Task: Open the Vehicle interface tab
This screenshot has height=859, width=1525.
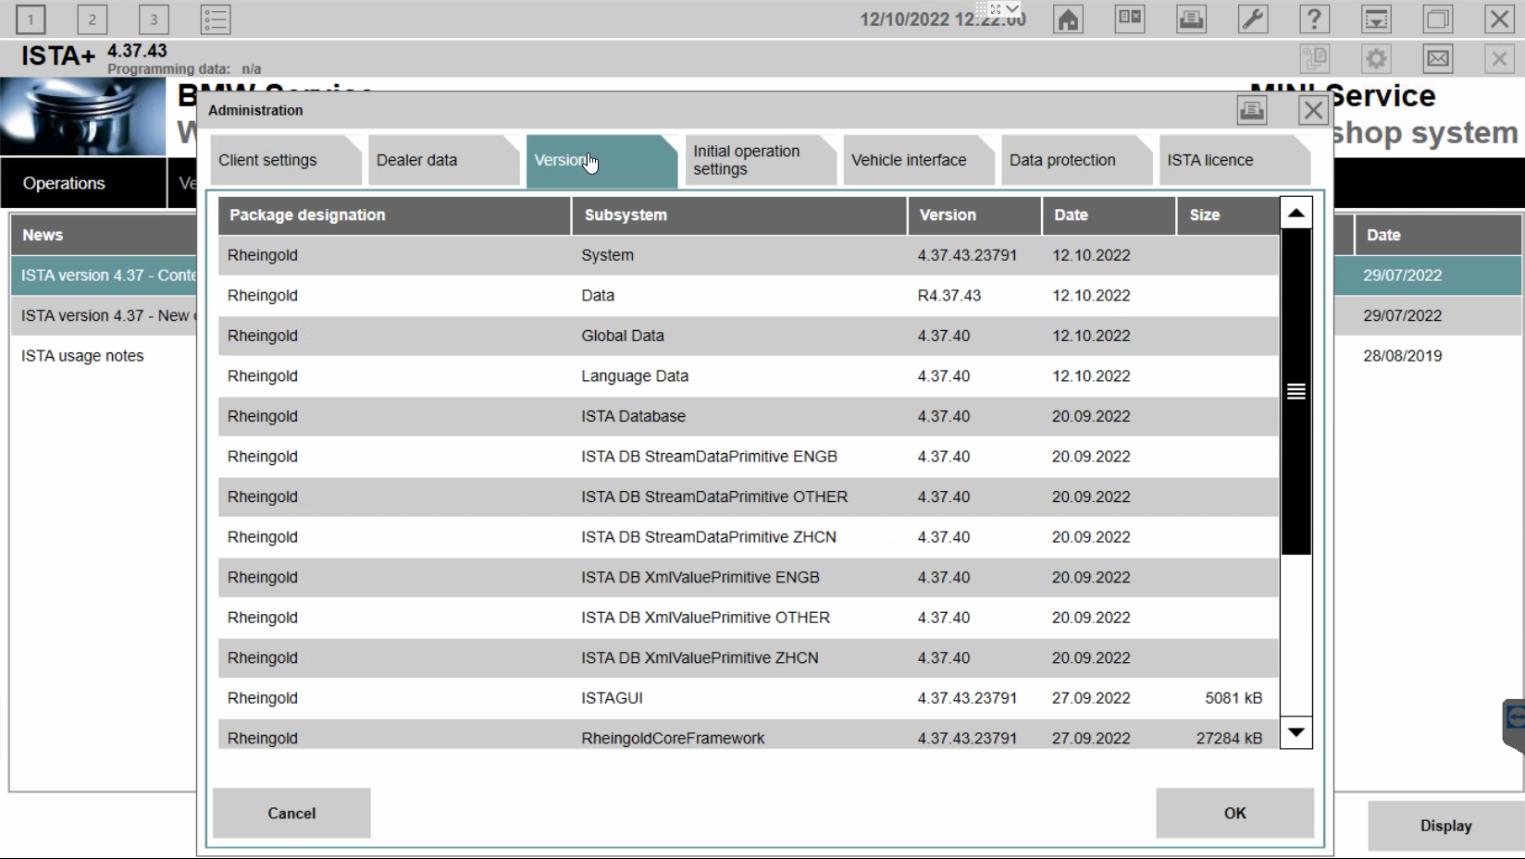Action: (x=918, y=160)
